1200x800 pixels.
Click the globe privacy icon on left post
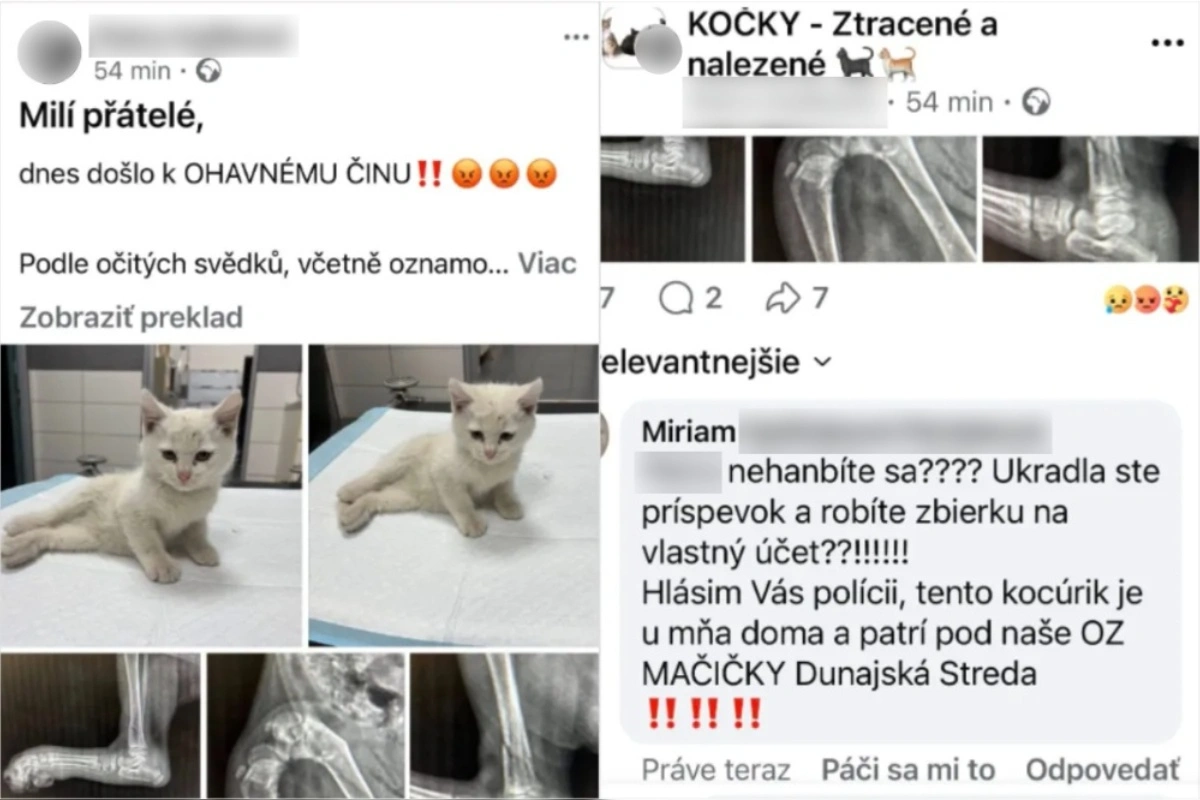click(x=209, y=71)
